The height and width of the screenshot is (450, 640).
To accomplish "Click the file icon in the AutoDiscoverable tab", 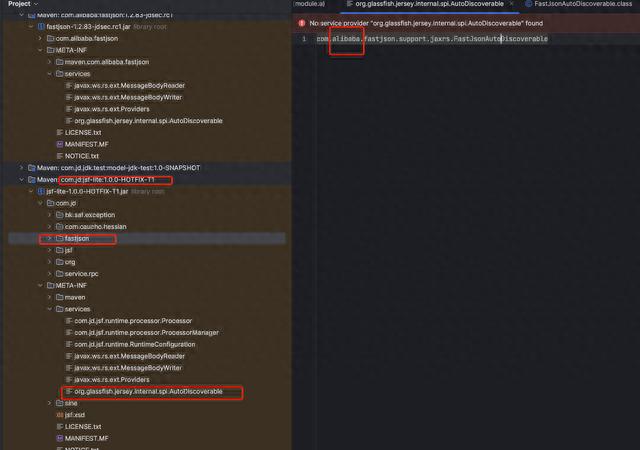I will (350, 4).
